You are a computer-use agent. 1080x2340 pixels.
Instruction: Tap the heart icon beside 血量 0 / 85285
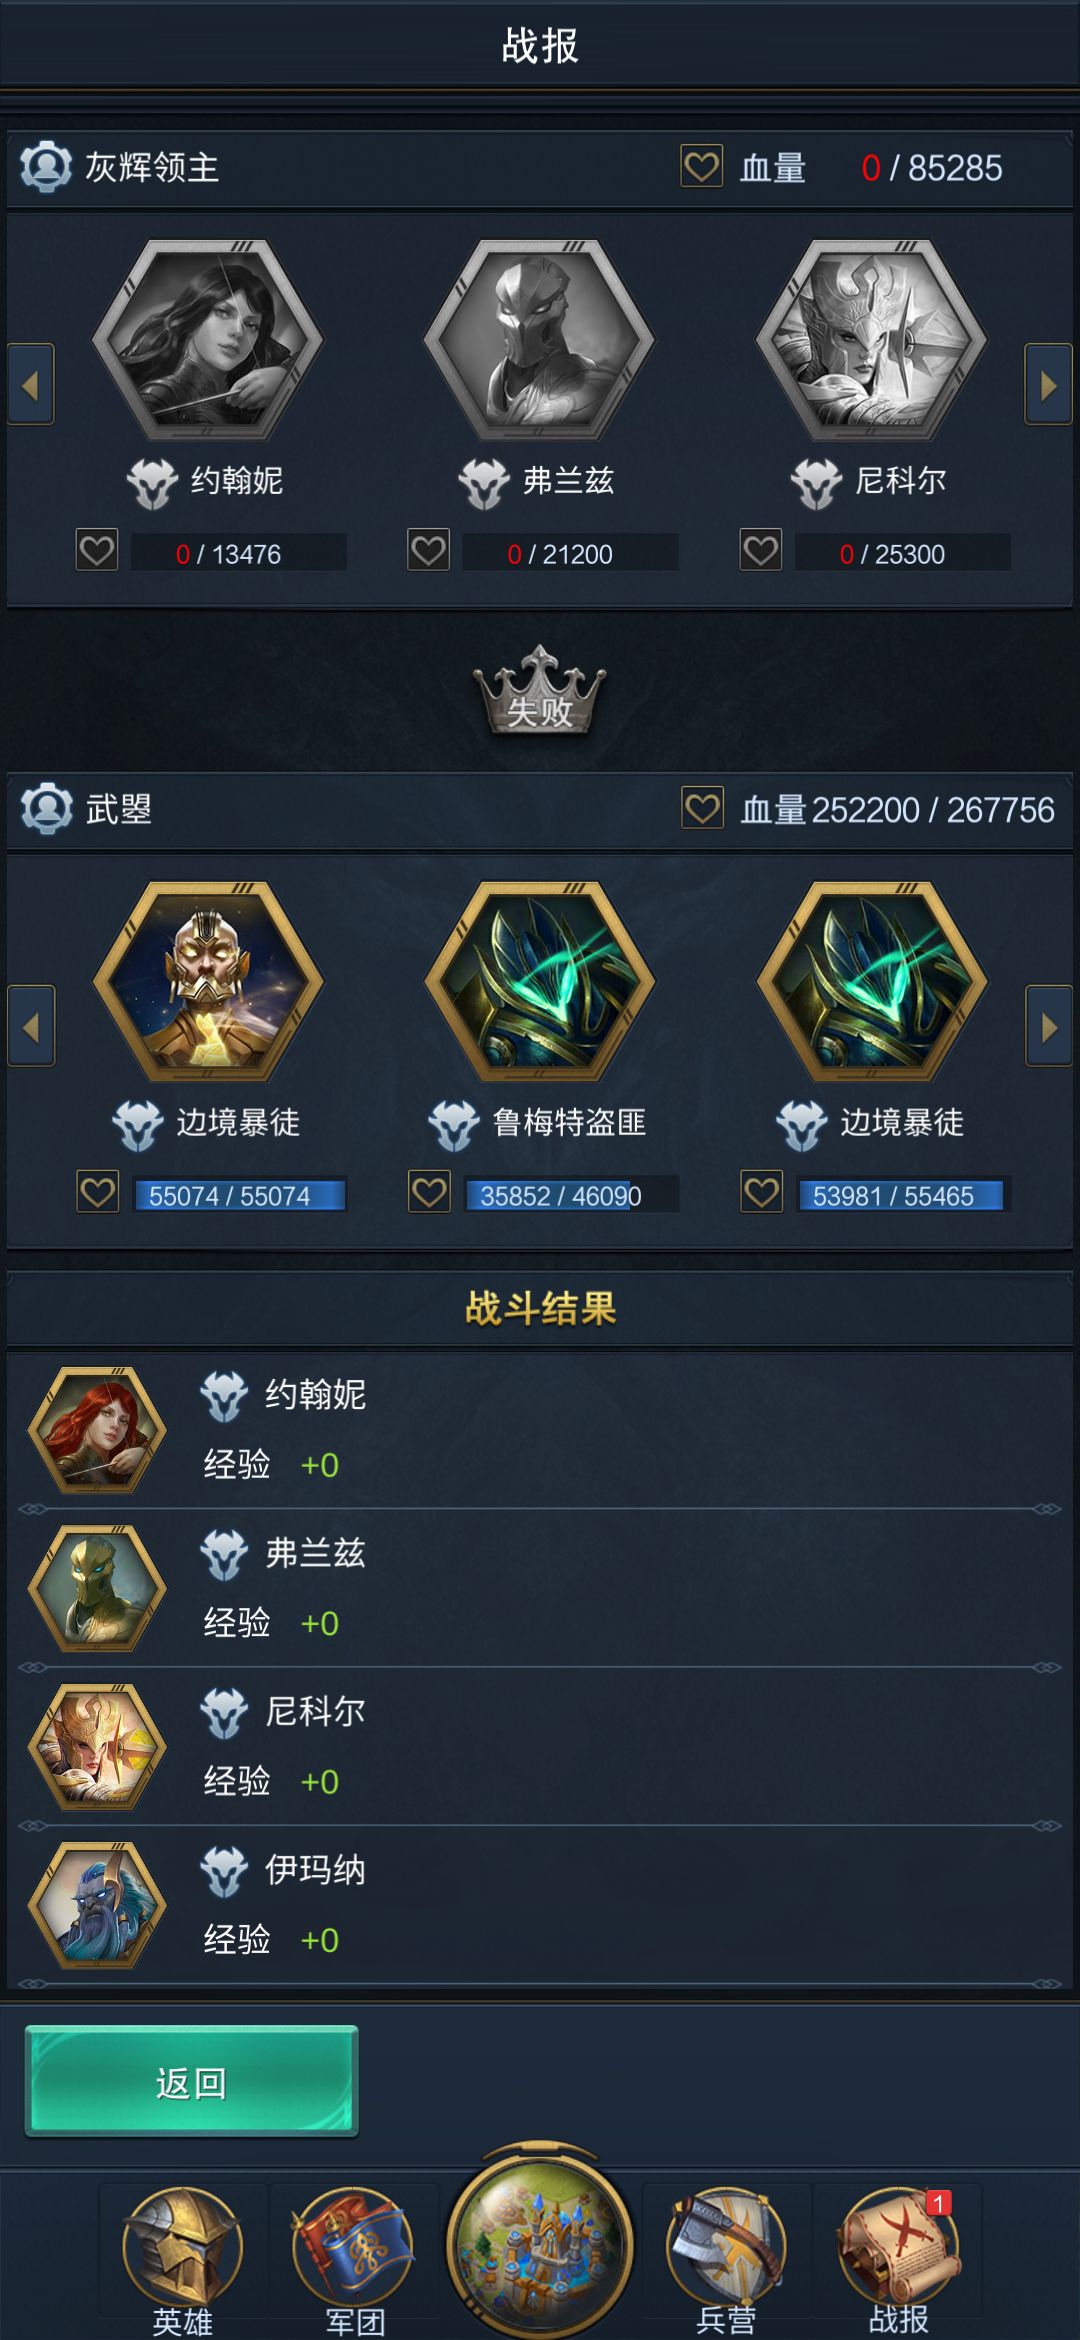tap(702, 166)
